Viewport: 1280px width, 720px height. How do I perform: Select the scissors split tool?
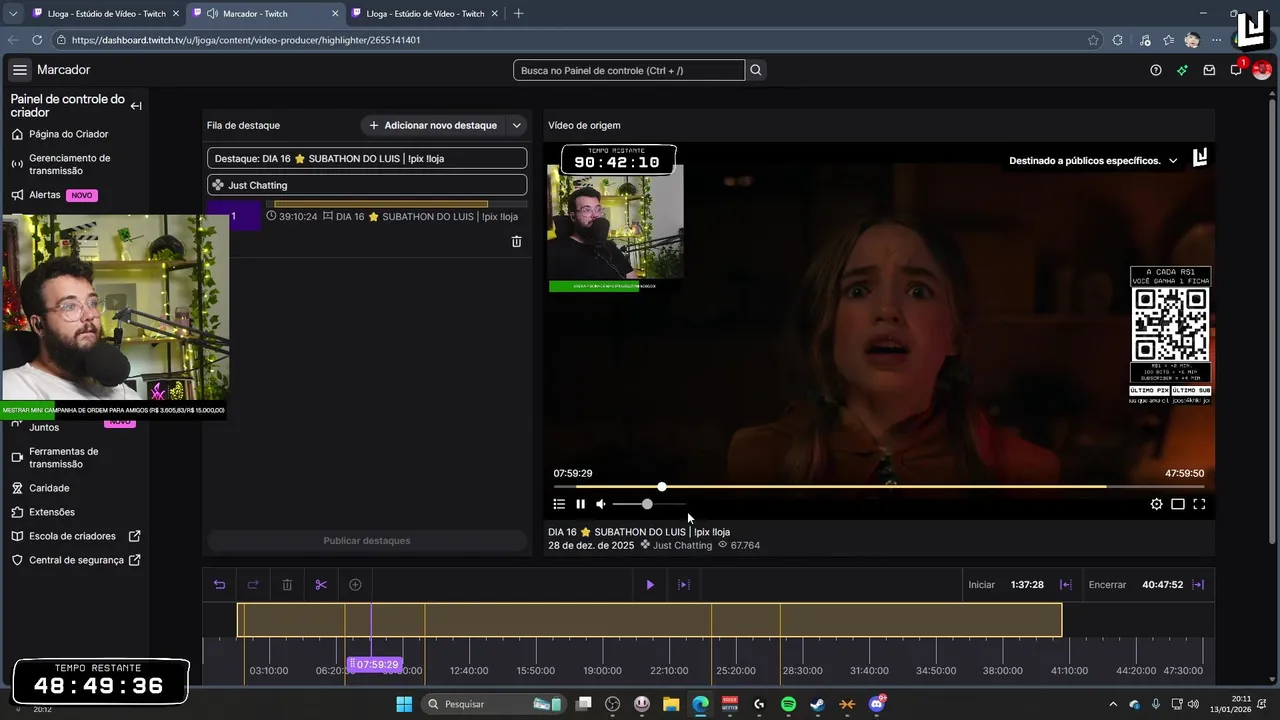click(321, 585)
